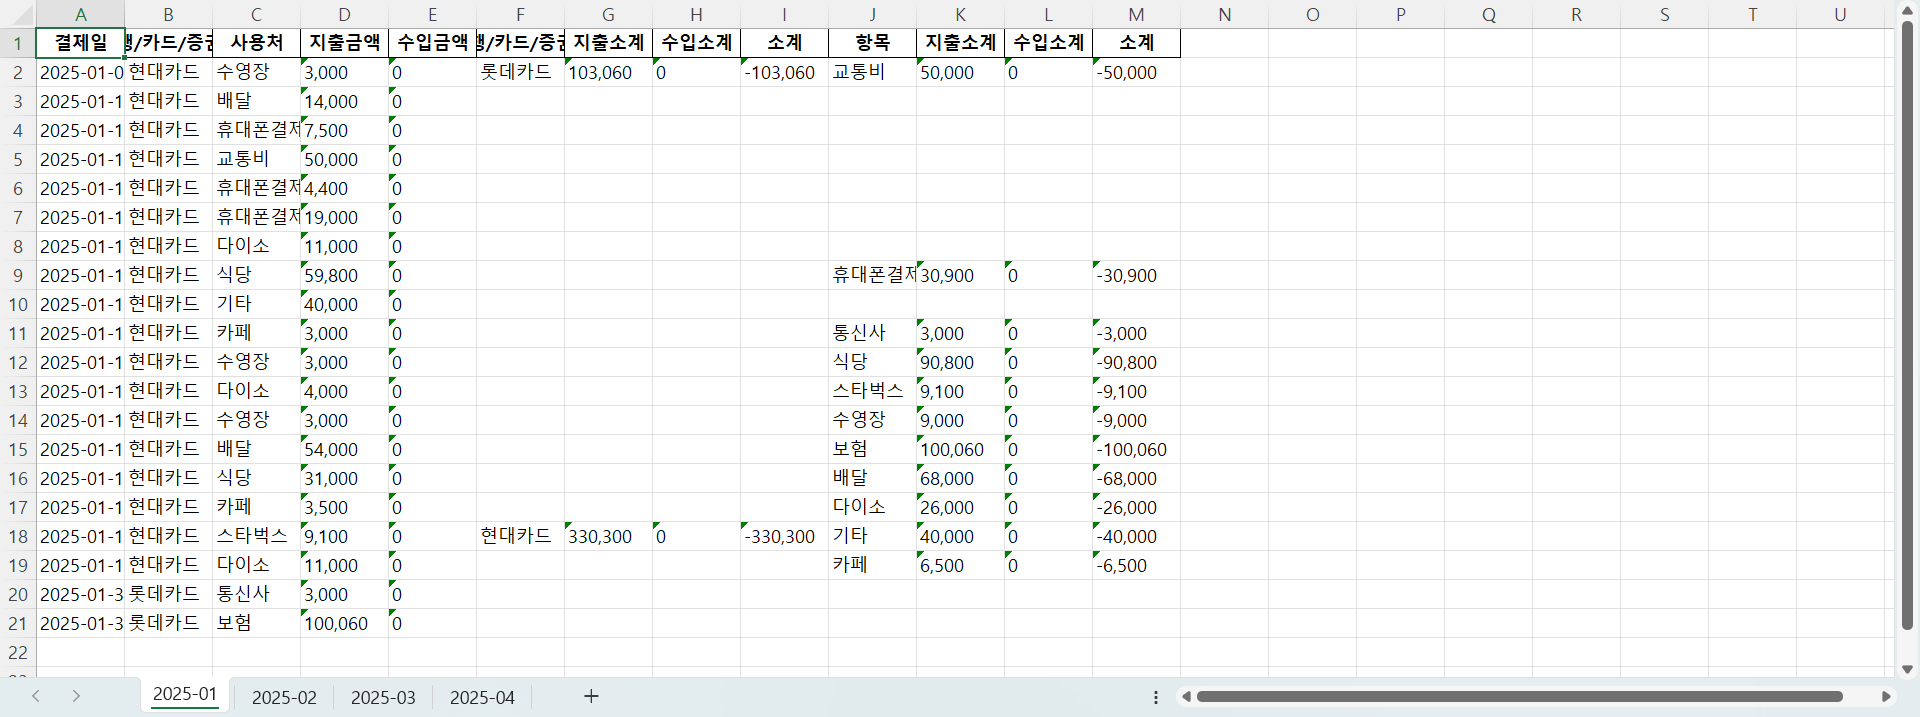This screenshot has width=1920, height=717.
Task: Select cell showing 90,800 in column K
Action: click(x=960, y=362)
